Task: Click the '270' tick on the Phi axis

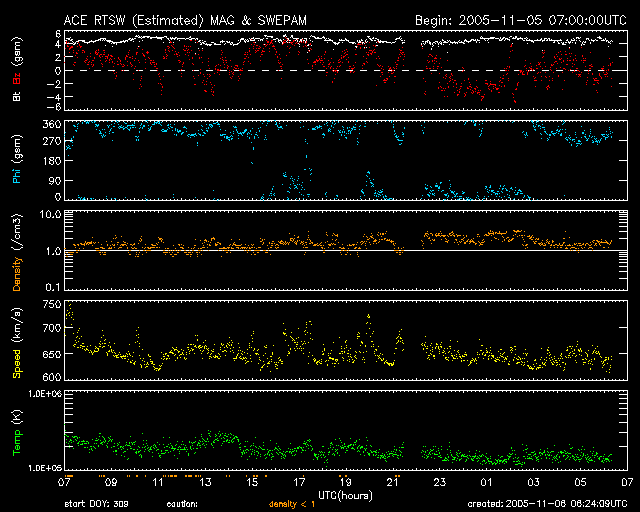Action: pos(52,141)
